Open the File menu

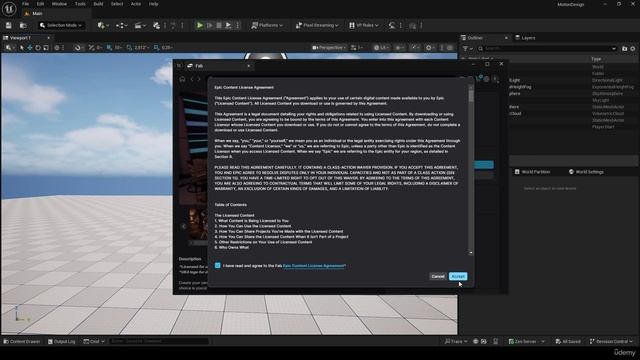(25, 4)
